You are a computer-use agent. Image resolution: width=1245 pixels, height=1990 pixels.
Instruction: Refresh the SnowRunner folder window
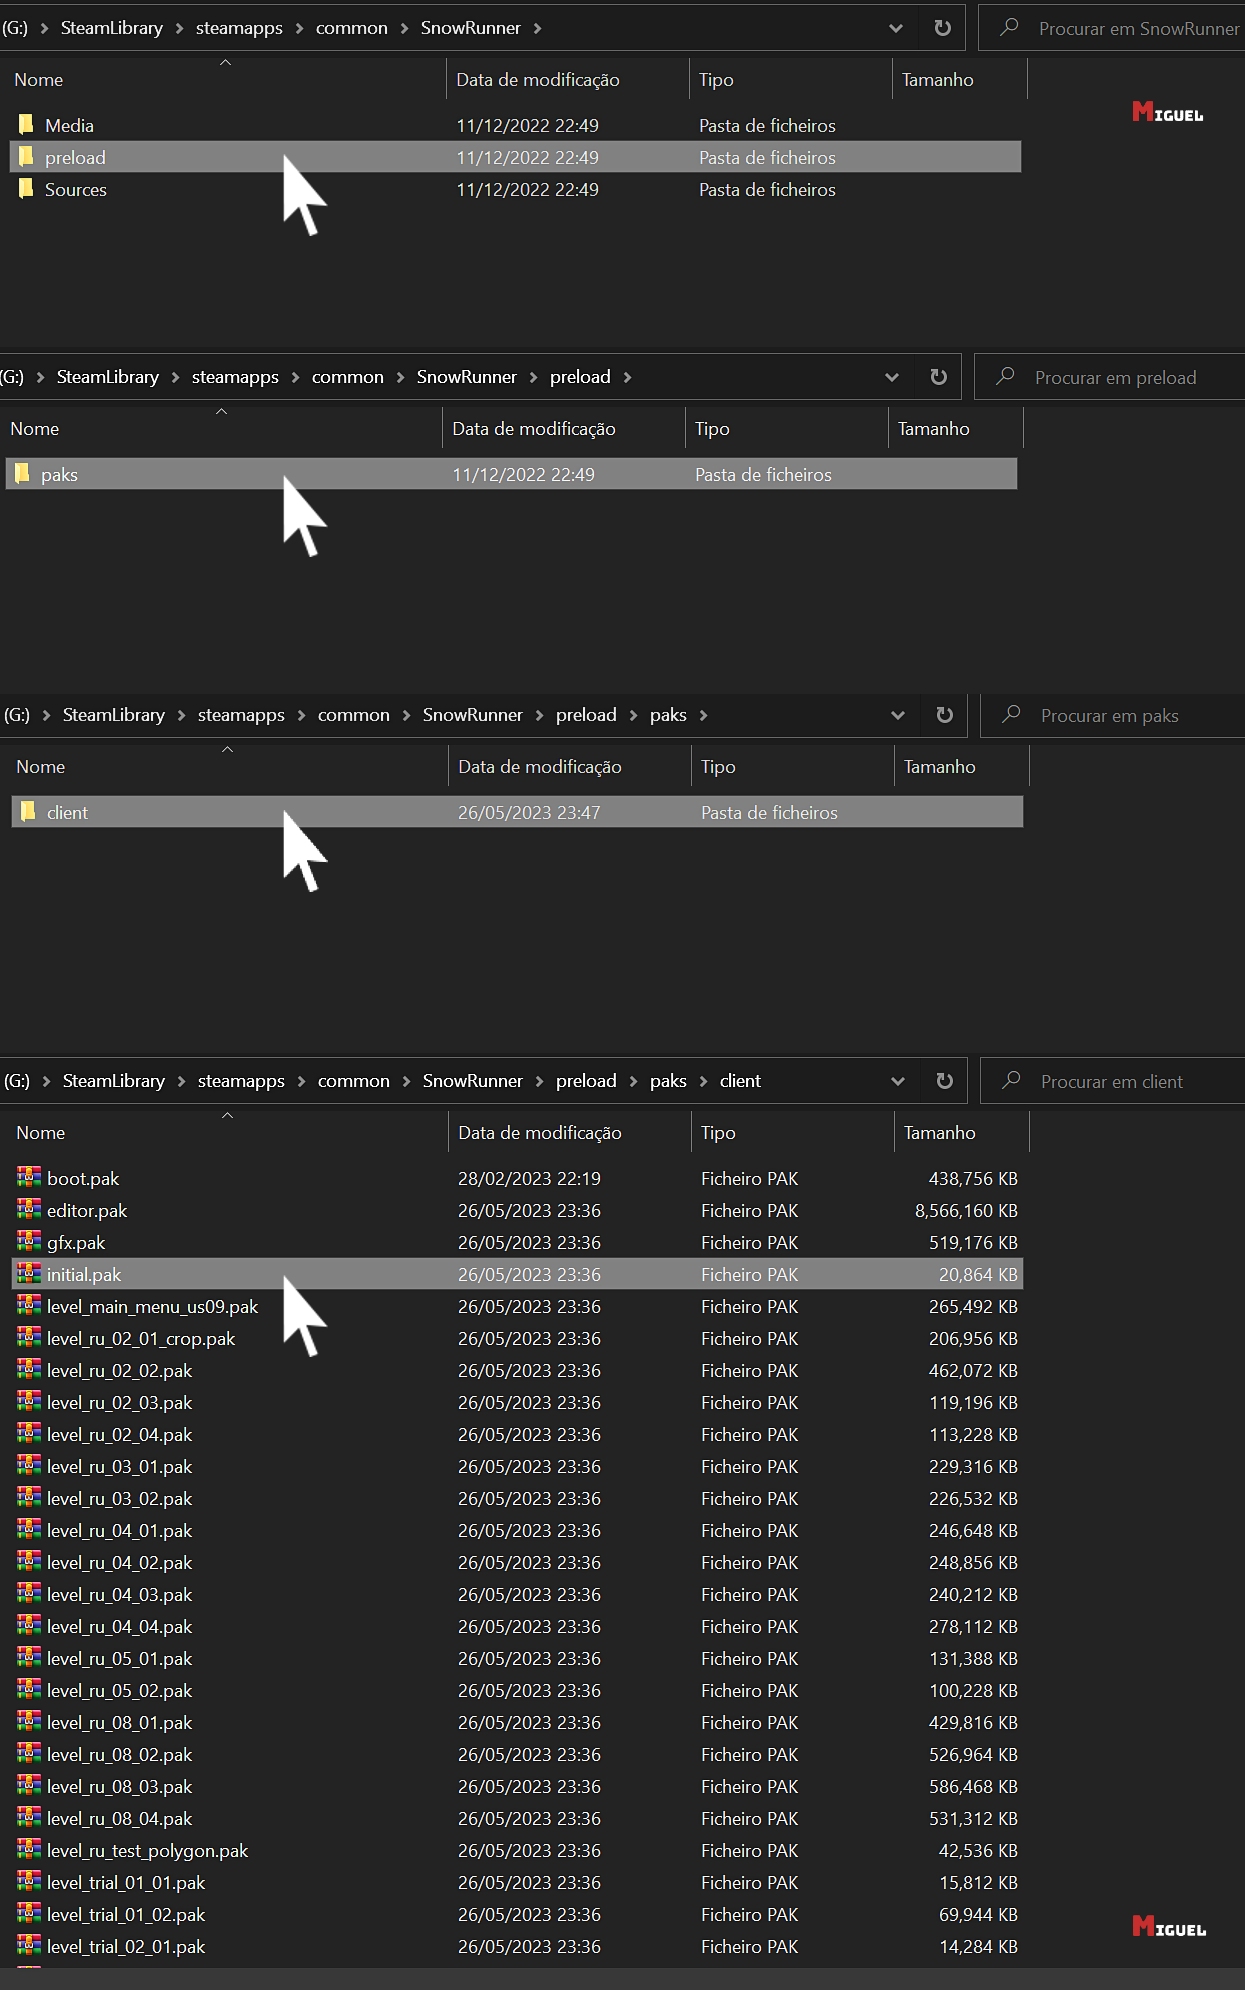(942, 28)
